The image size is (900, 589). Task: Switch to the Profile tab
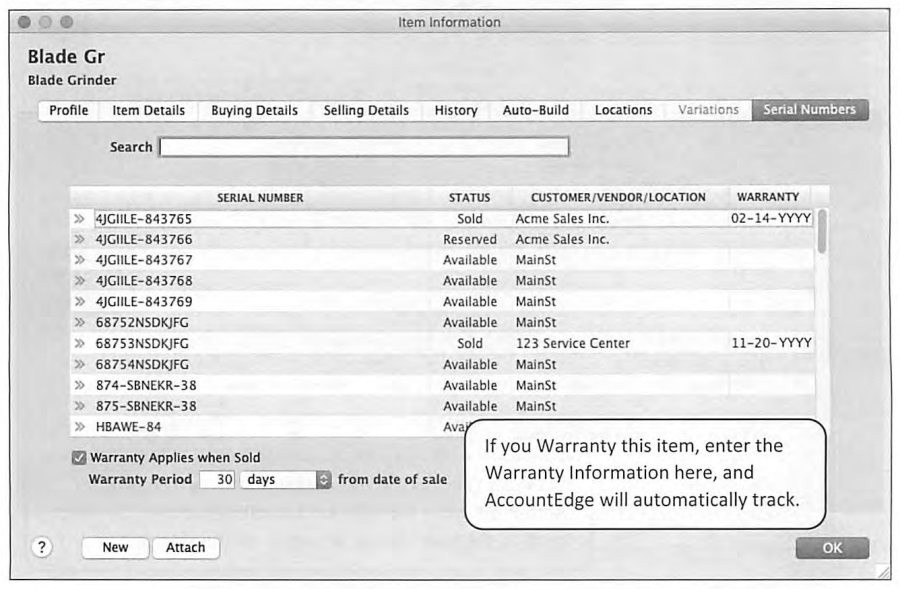click(x=68, y=110)
